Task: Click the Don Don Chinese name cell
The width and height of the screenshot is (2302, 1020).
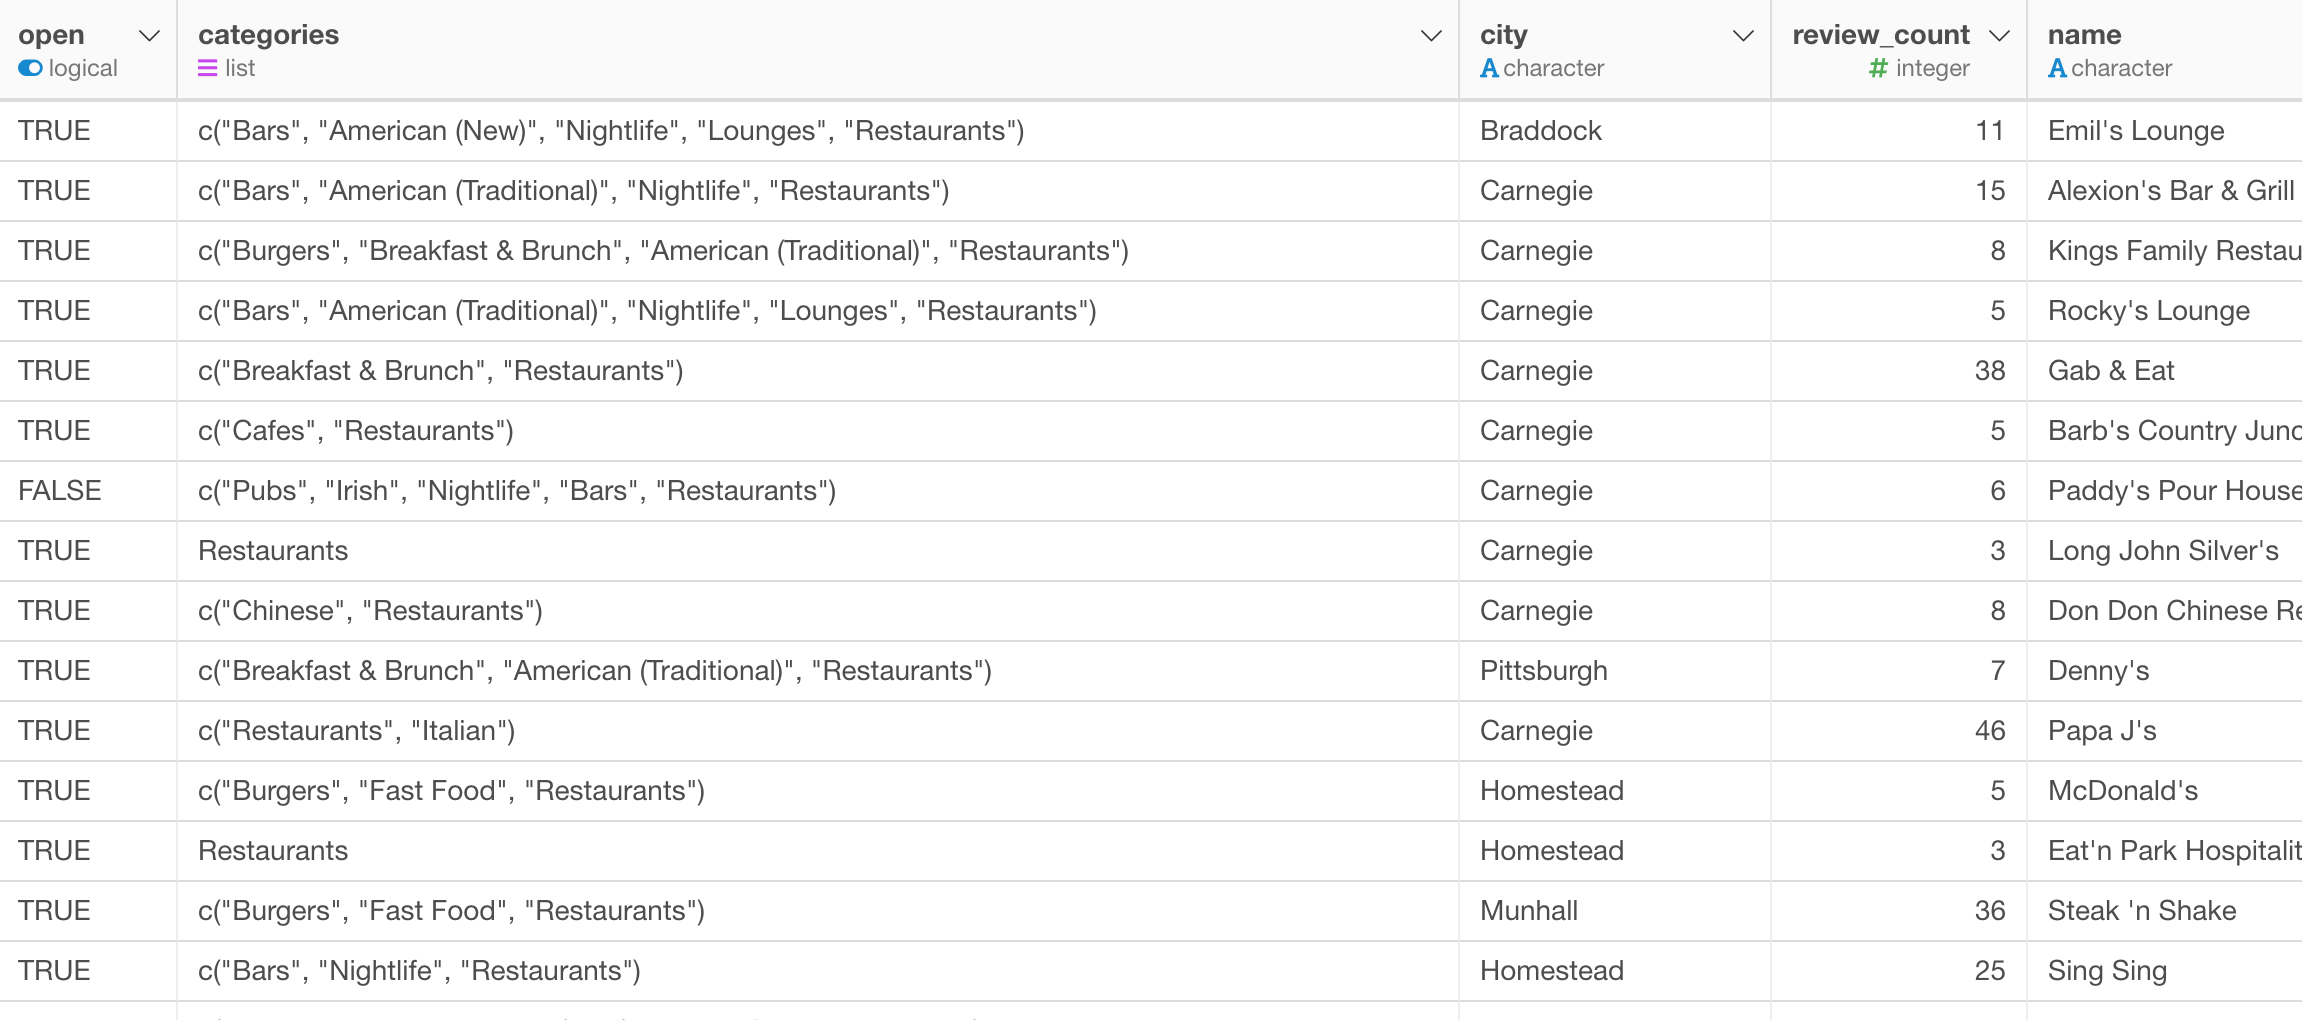Action: point(2165,611)
